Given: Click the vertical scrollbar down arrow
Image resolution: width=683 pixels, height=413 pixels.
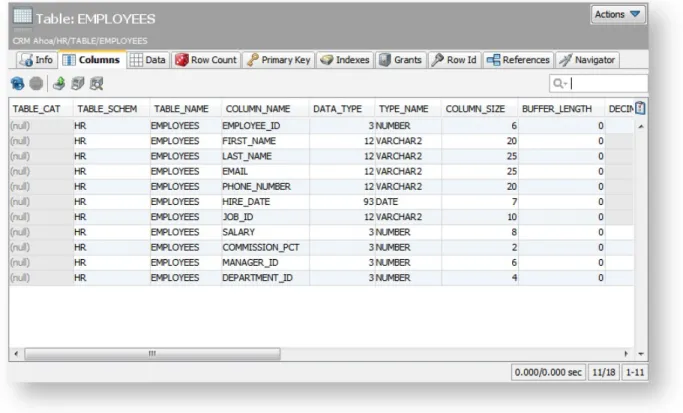Looking at the screenshot, I should pyautogui.click(x=641, y=354).
